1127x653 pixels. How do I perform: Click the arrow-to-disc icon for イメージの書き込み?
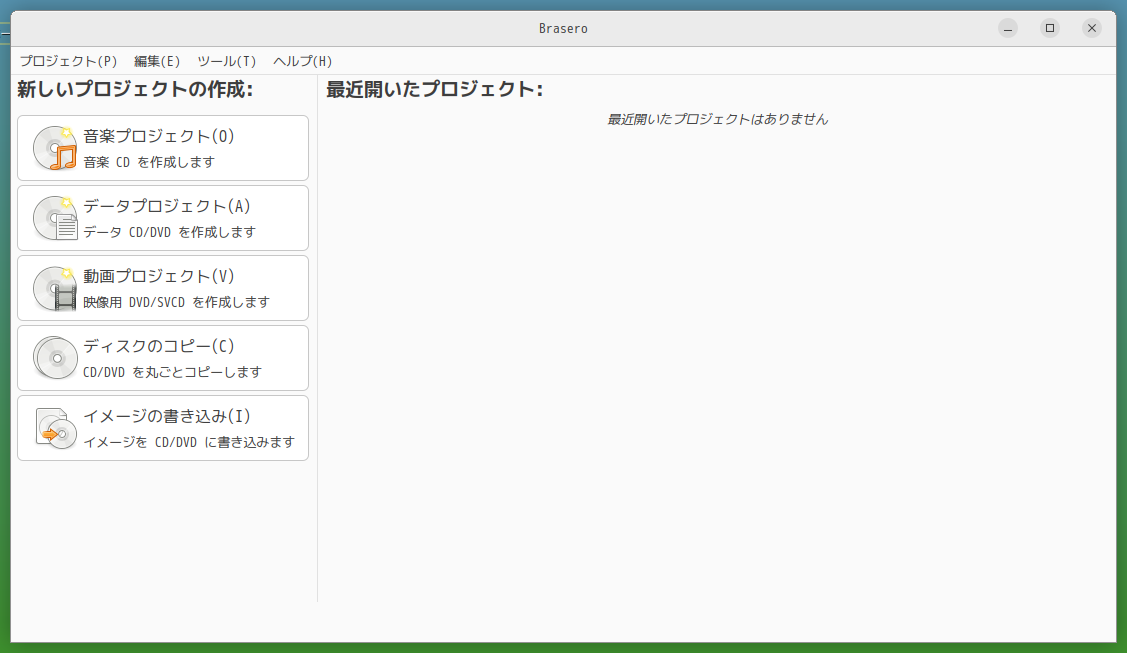click(54, 428)
